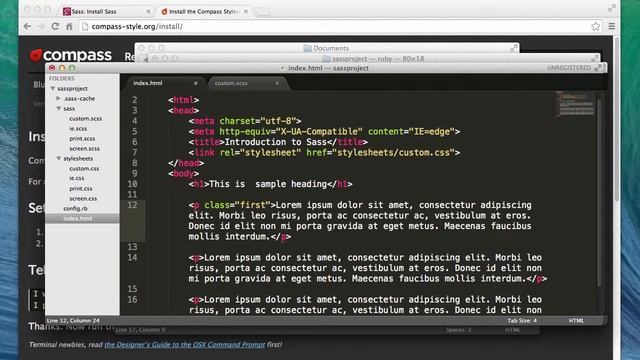This screenshot has height=360, width=640.
Task: Open a new browser tab
Action: tap(263, 12)
